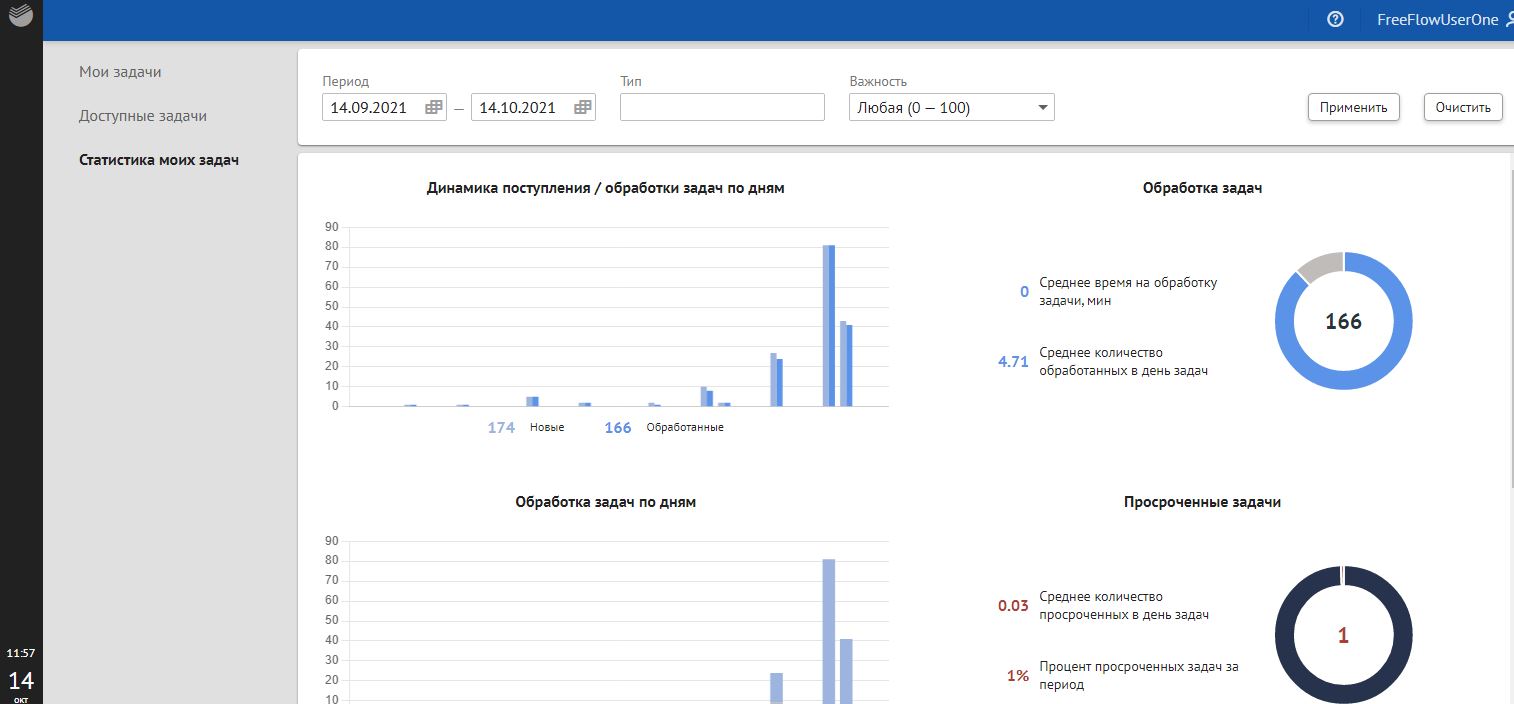Click the grey segment of Обработка задач donut
Screen dimensions: 1514x704
point(1318,265)
